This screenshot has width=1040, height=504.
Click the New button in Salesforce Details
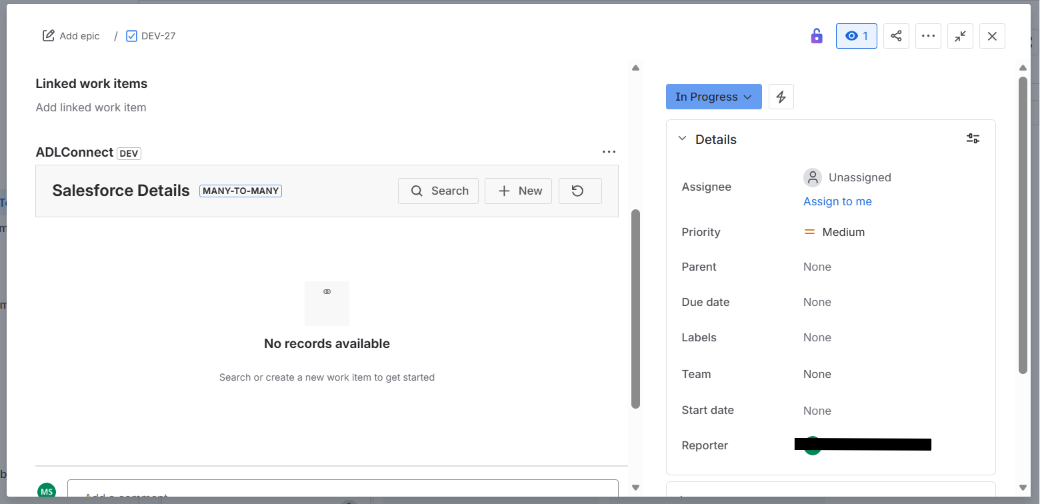[x=518, y=191]
